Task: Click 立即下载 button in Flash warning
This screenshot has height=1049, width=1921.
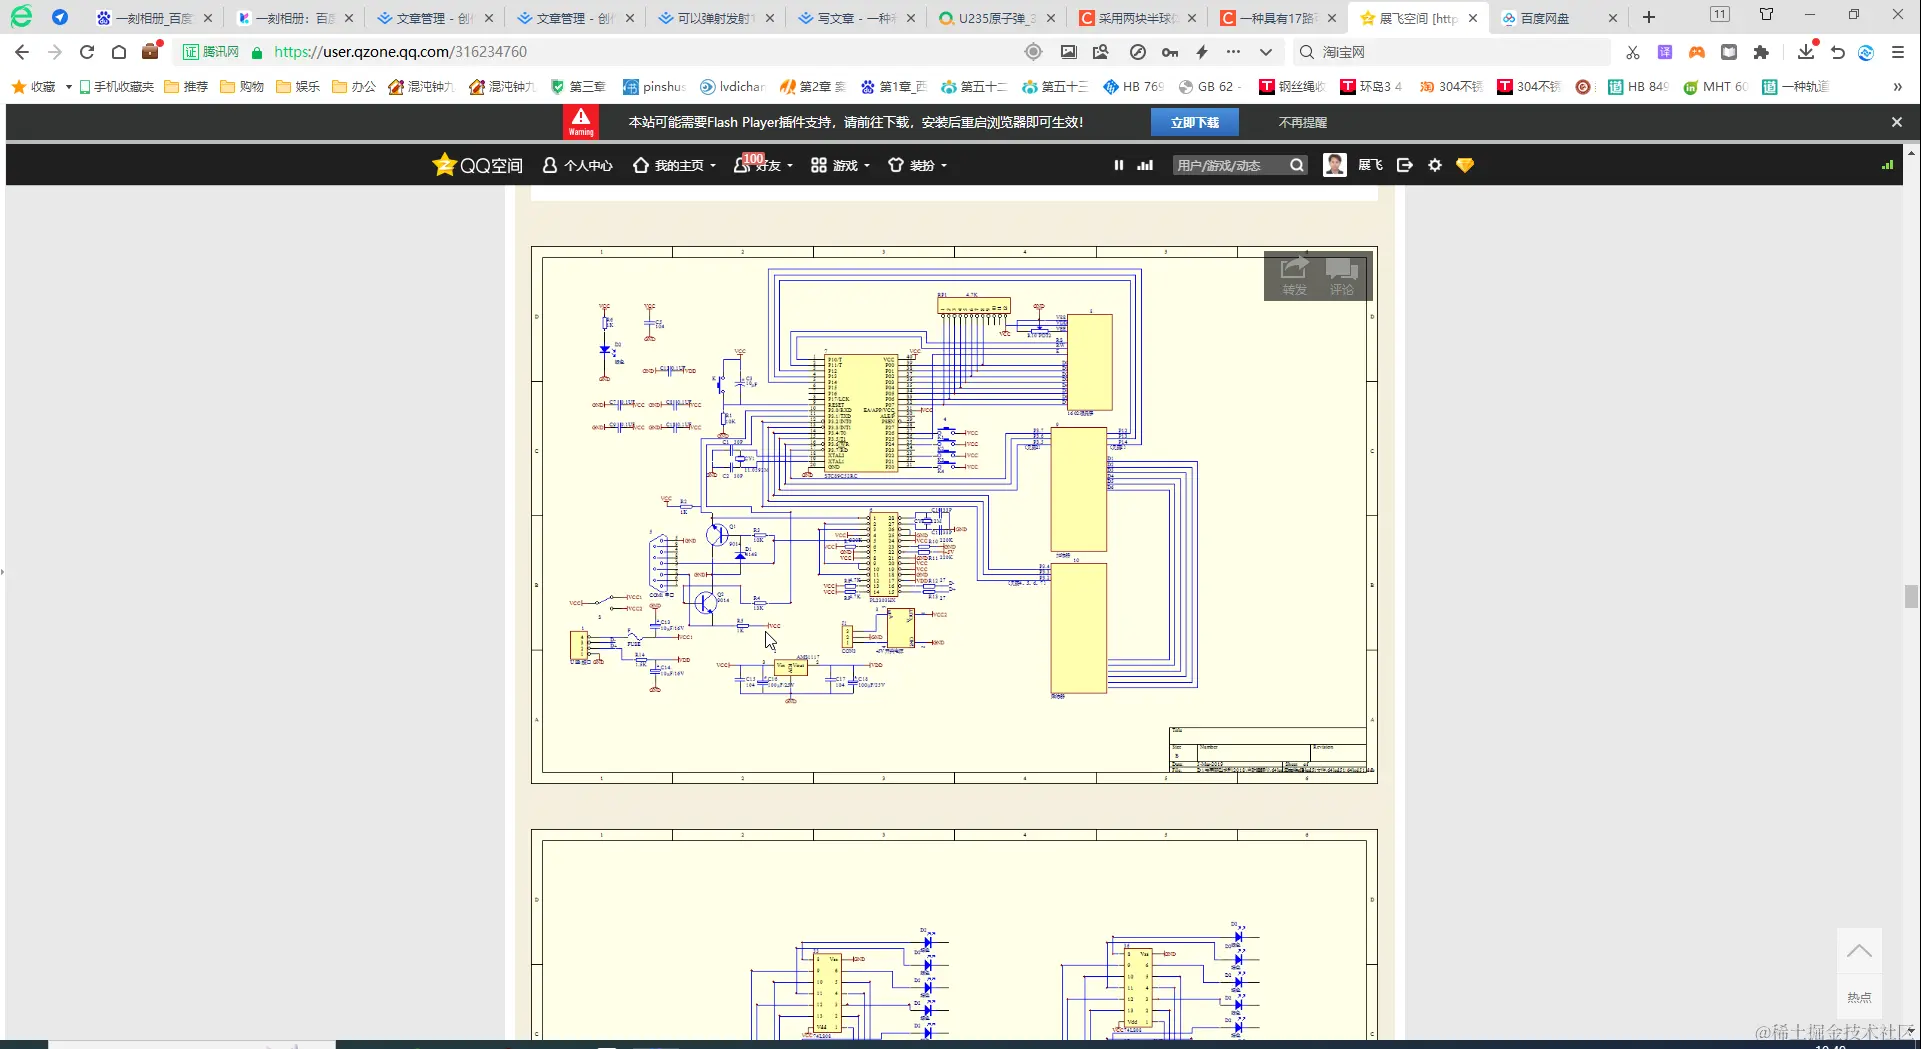Action: click(1194, 122)
